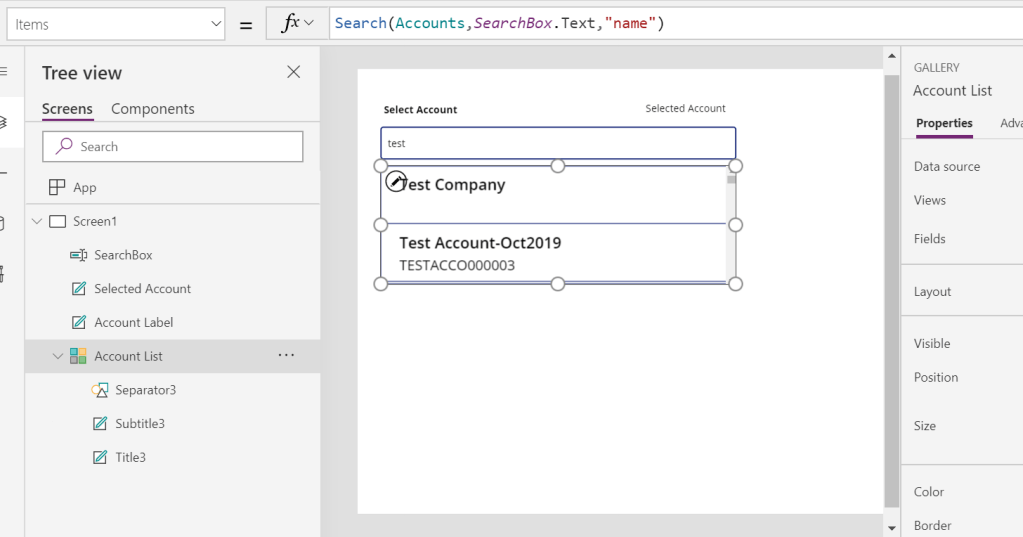
Task: Click the Title3 label icon
Action: coord(99,458)
